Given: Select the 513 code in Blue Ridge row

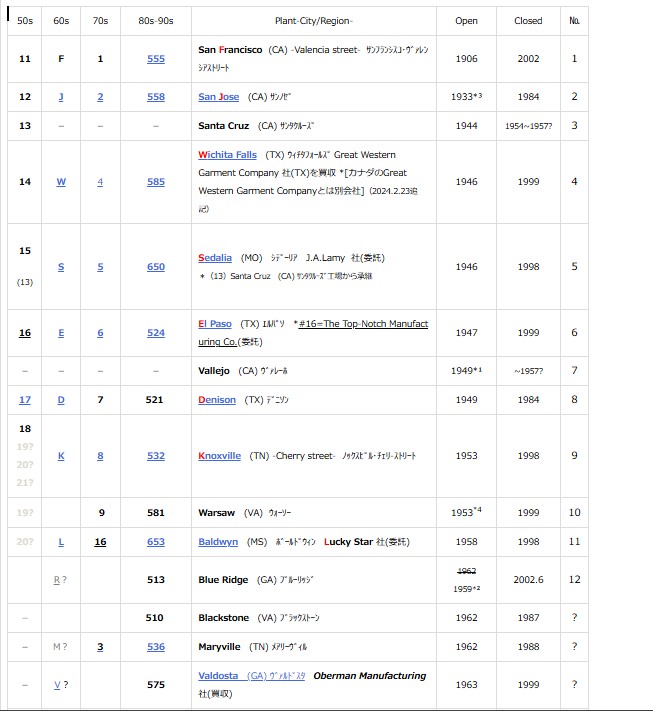Looking at the screenshot, I should pos(156,580).
